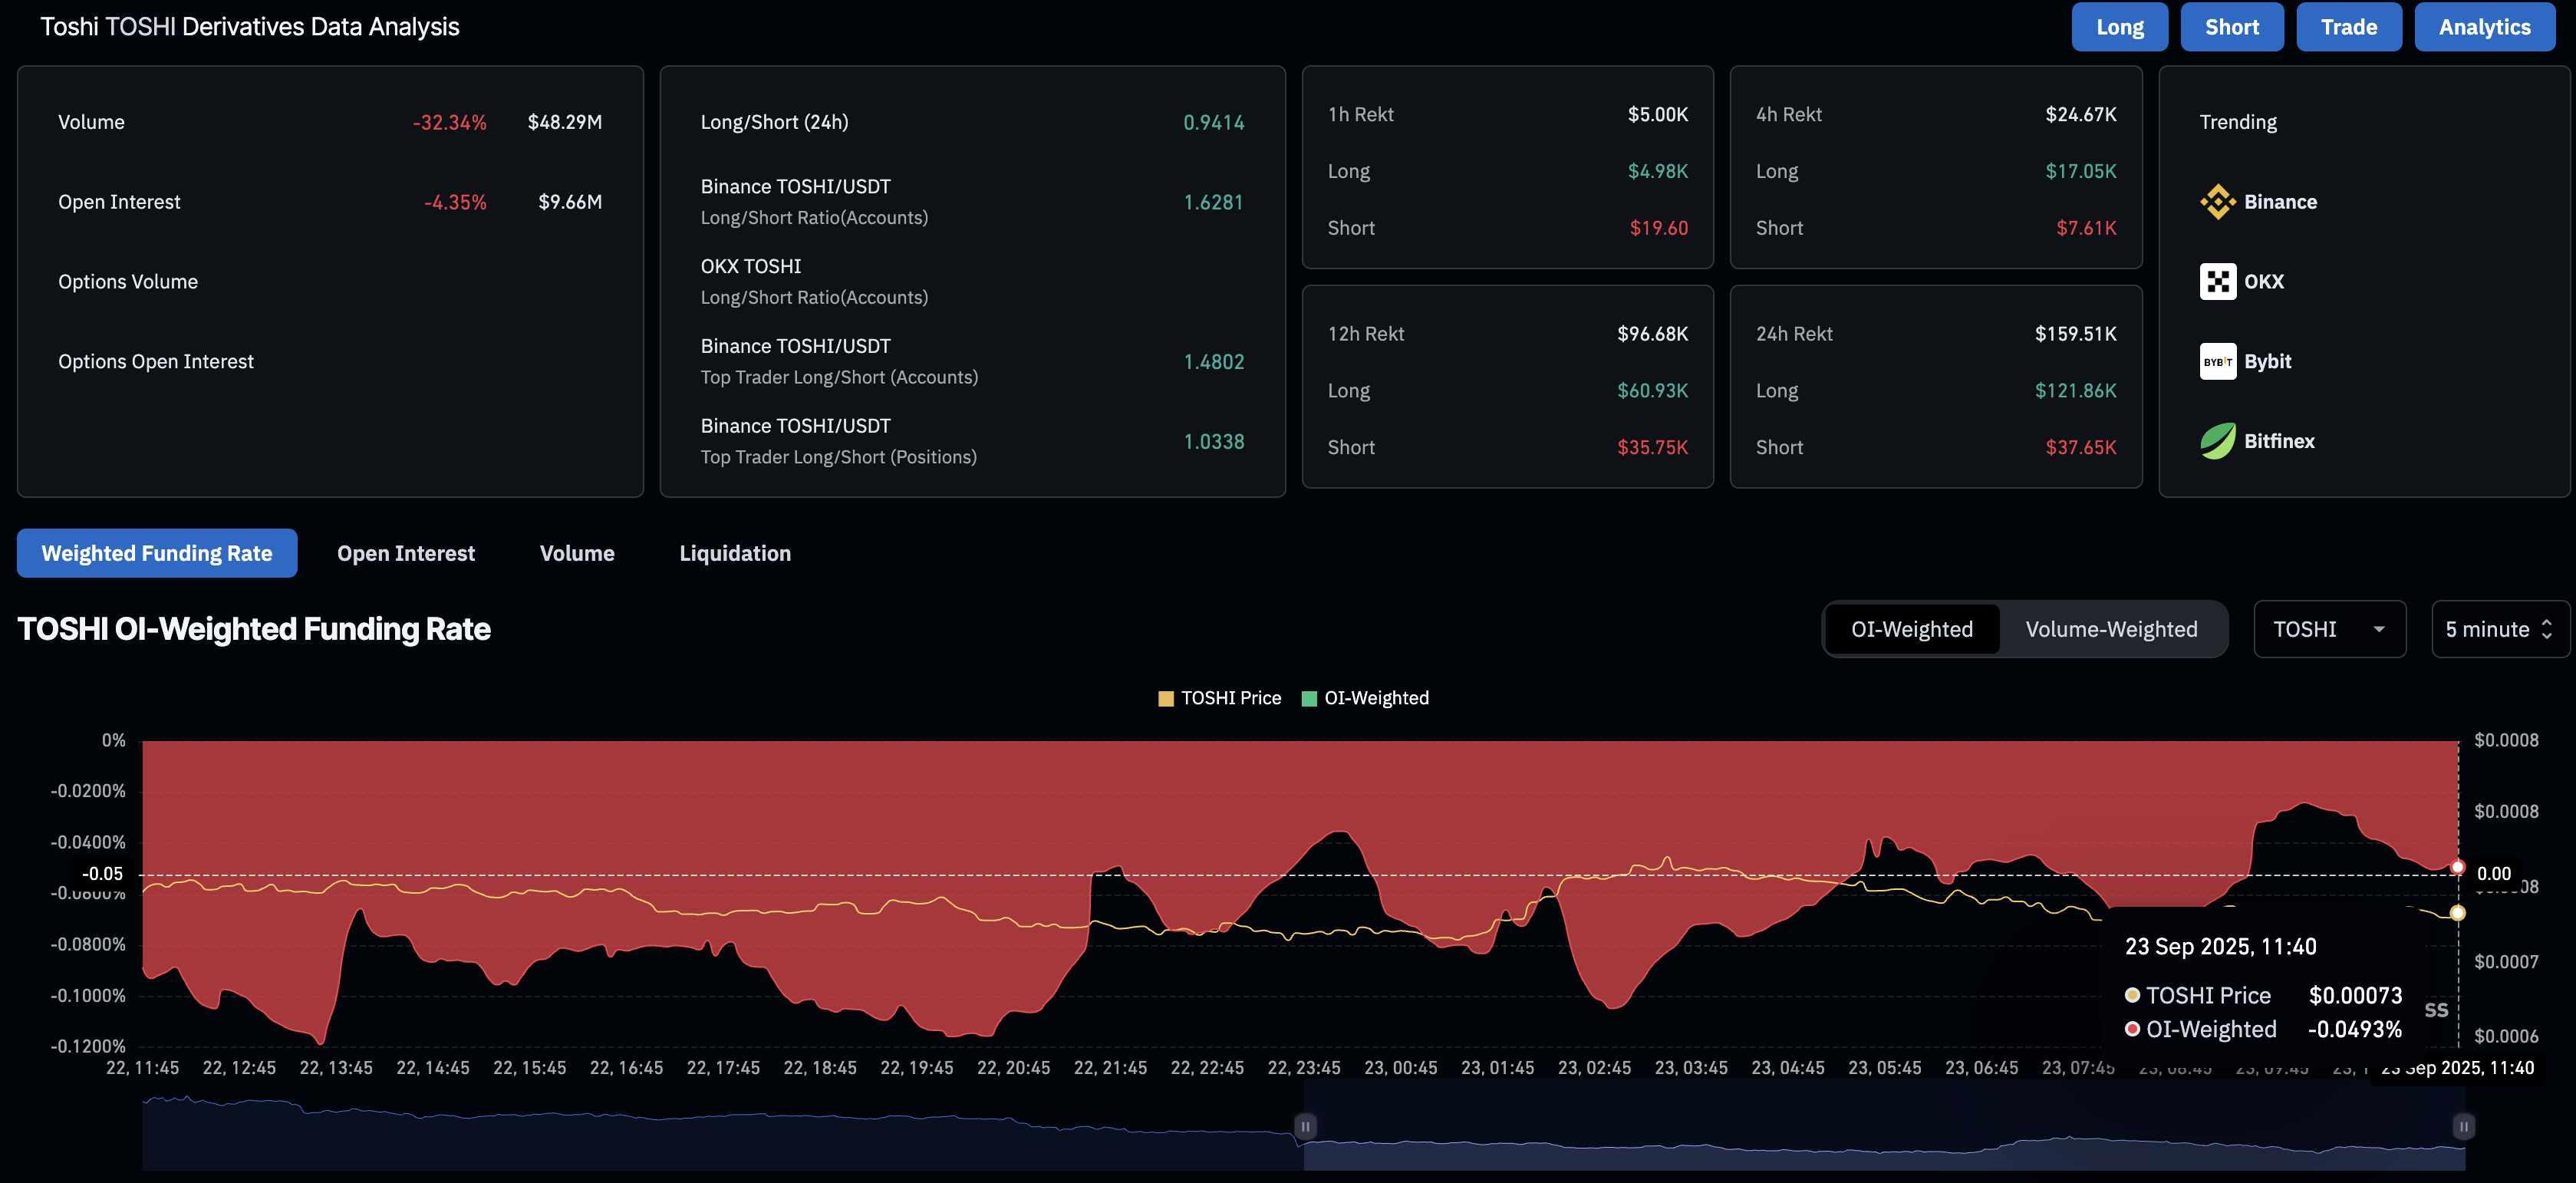Open the TOSHI symbol dropdown
Viewport: 2576px width, 1183px height.
pos(2329,629)
